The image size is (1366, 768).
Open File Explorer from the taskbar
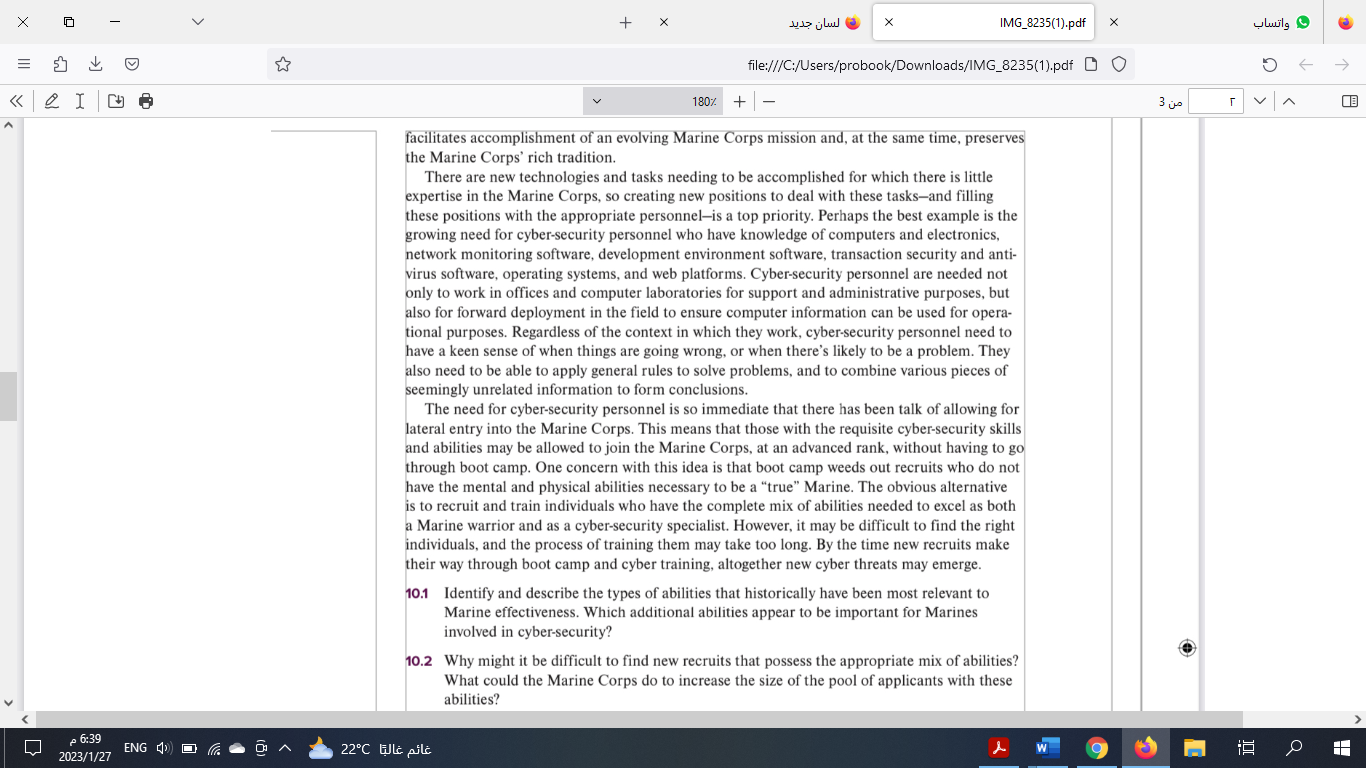tap(1195, 747)
